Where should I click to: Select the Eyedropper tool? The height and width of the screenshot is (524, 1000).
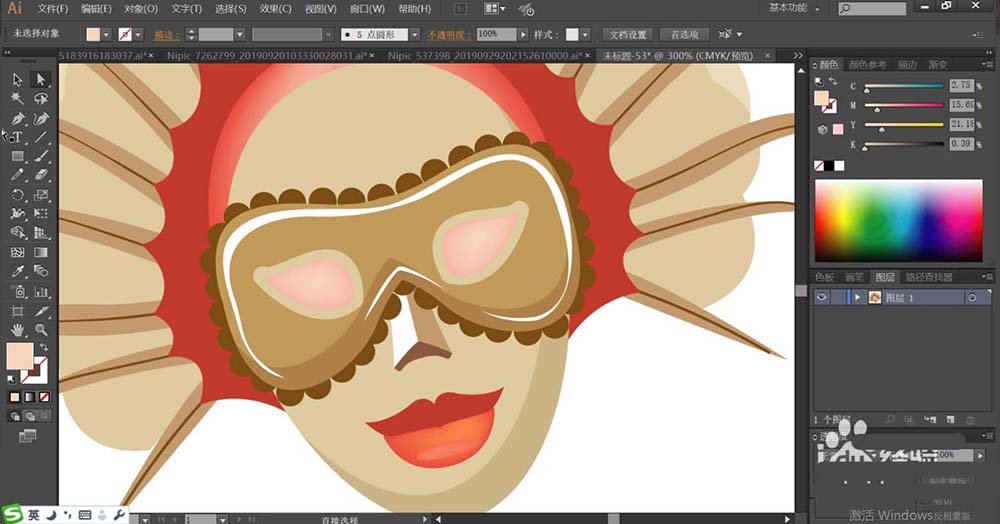click(18, 272)
